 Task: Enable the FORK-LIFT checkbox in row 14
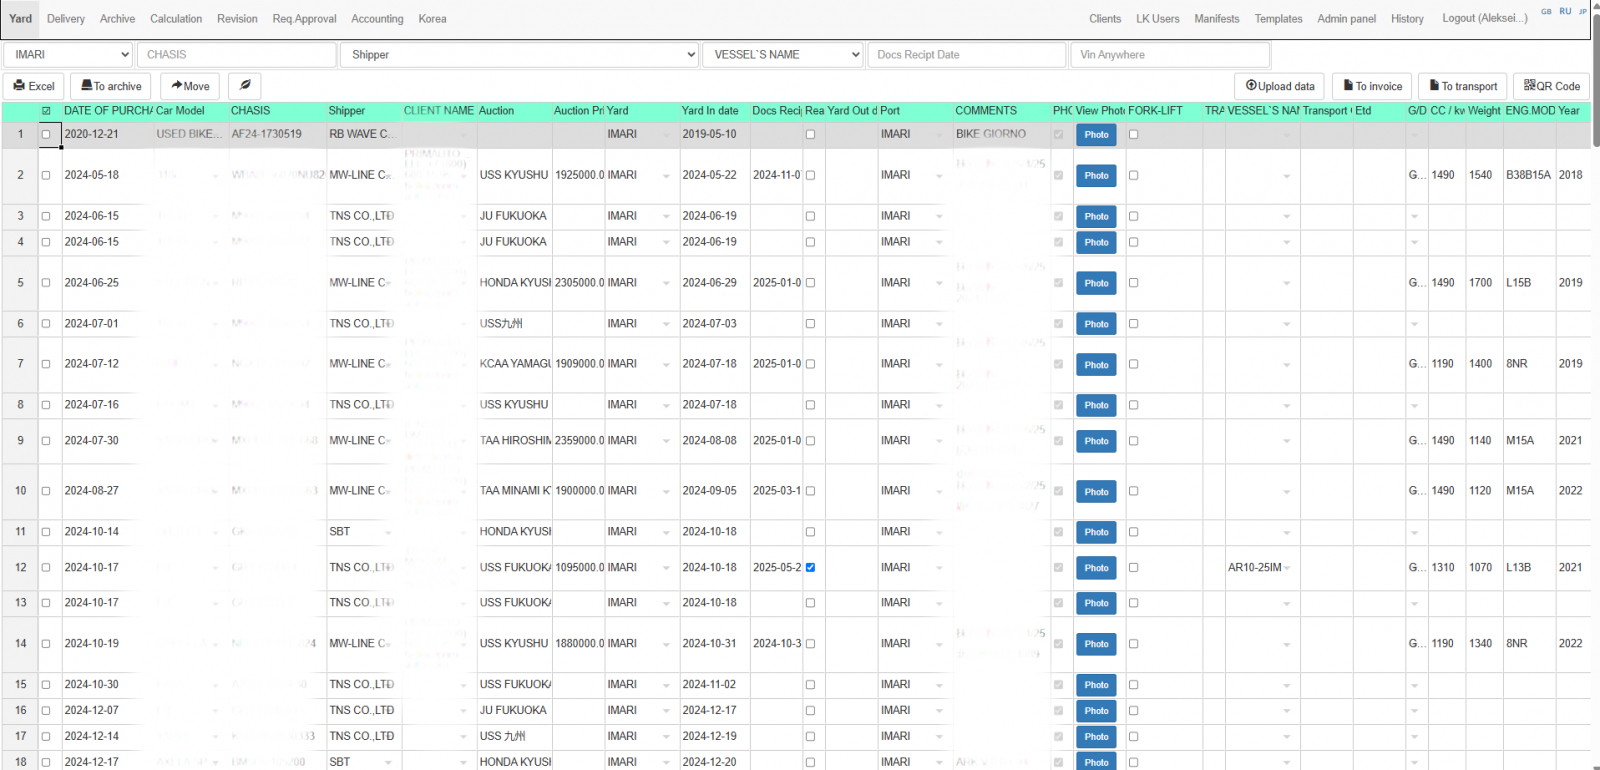click(1133, 644)
